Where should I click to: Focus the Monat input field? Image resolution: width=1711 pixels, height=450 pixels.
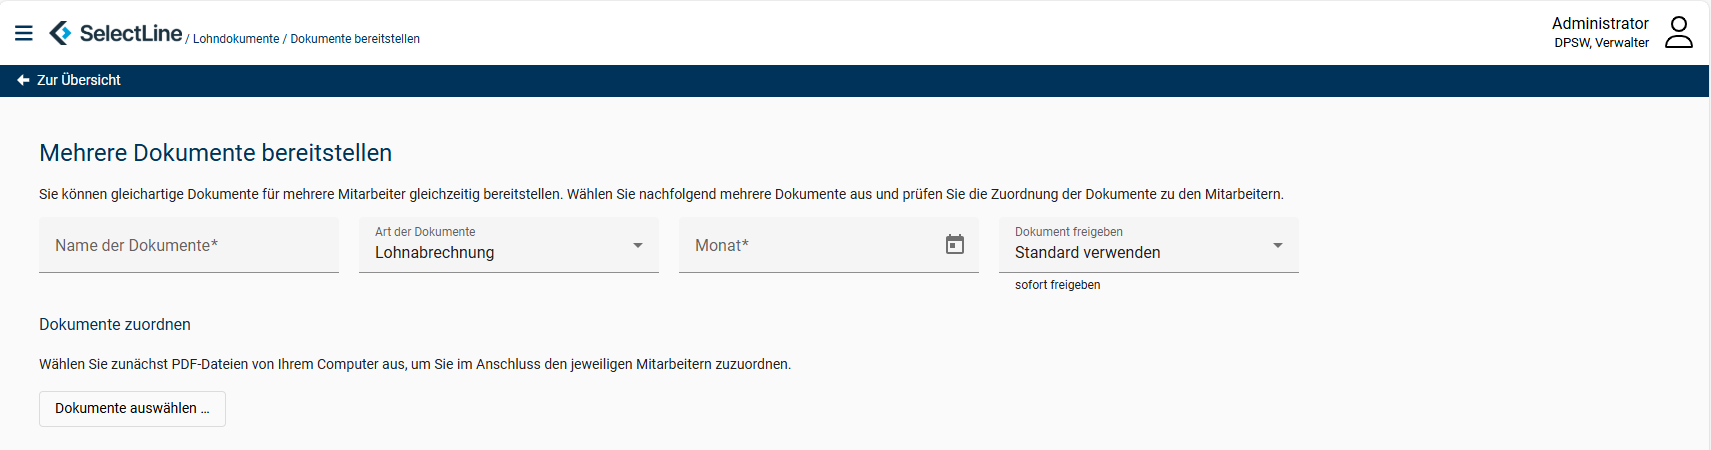[810, 246]
